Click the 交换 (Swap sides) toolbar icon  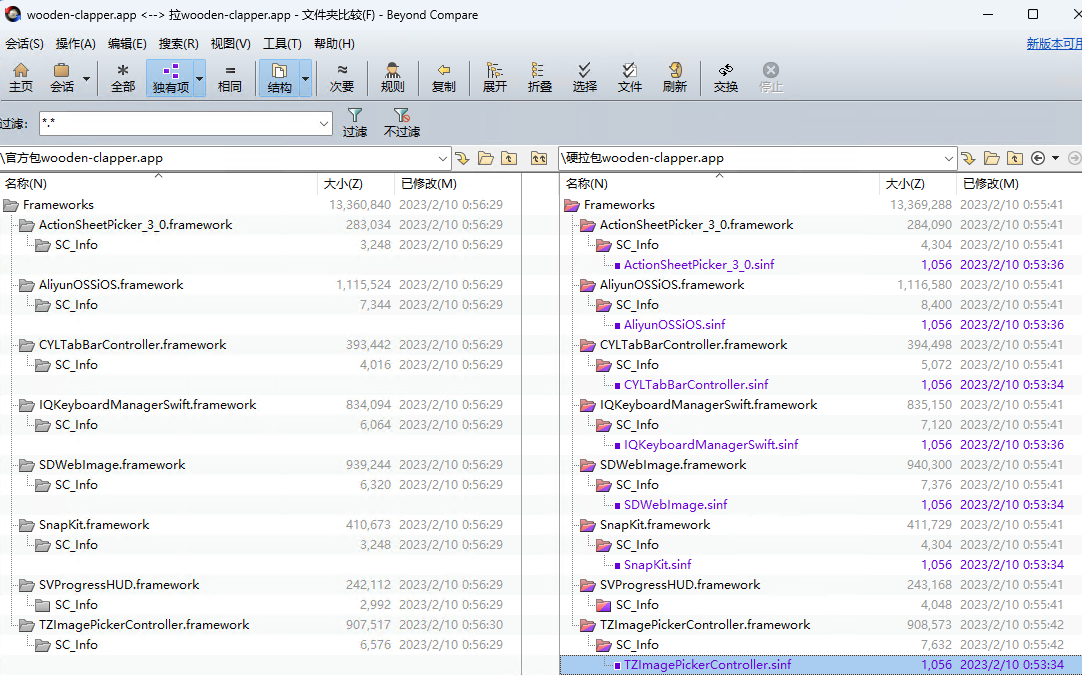pos(725,77)
